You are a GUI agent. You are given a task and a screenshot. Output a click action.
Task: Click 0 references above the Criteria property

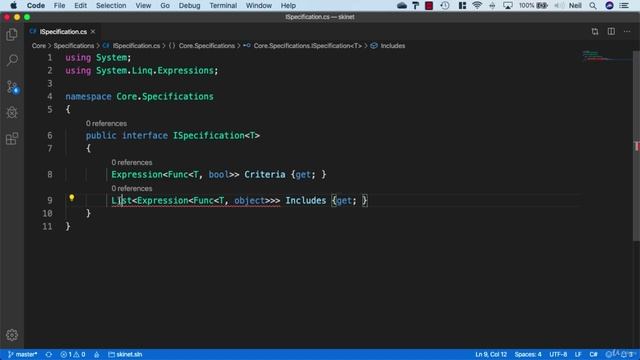pos(131,162)
